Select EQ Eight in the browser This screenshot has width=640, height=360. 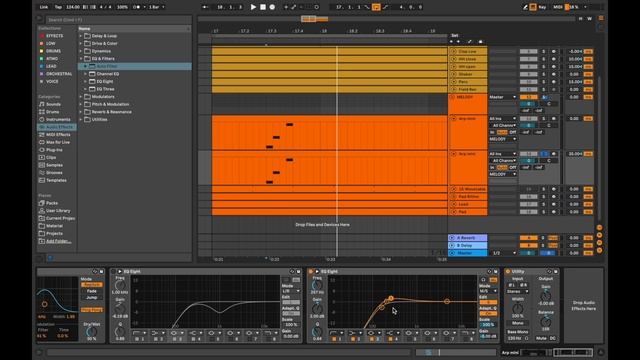105,81
